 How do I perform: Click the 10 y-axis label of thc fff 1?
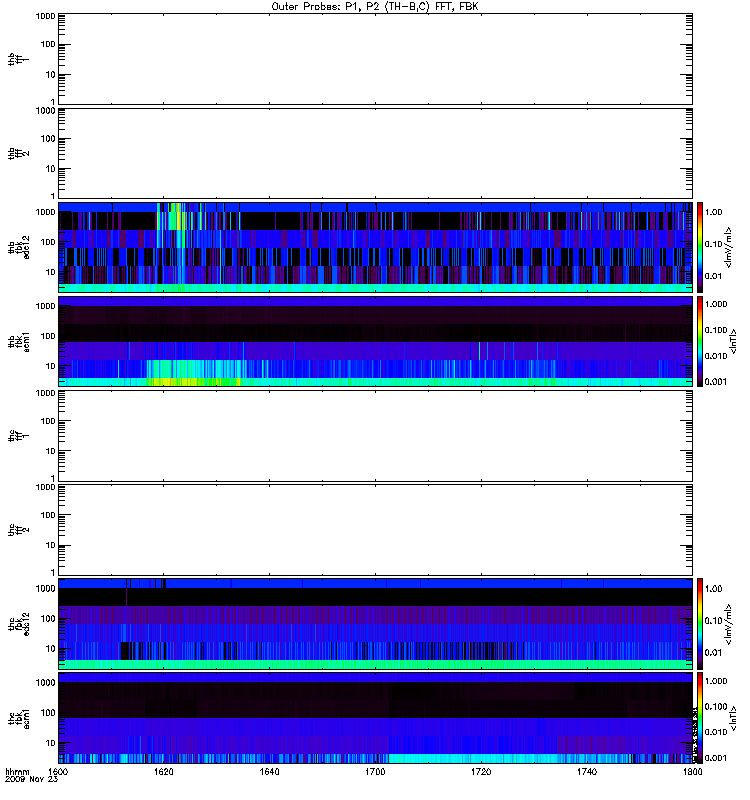(x=50, y=451)
